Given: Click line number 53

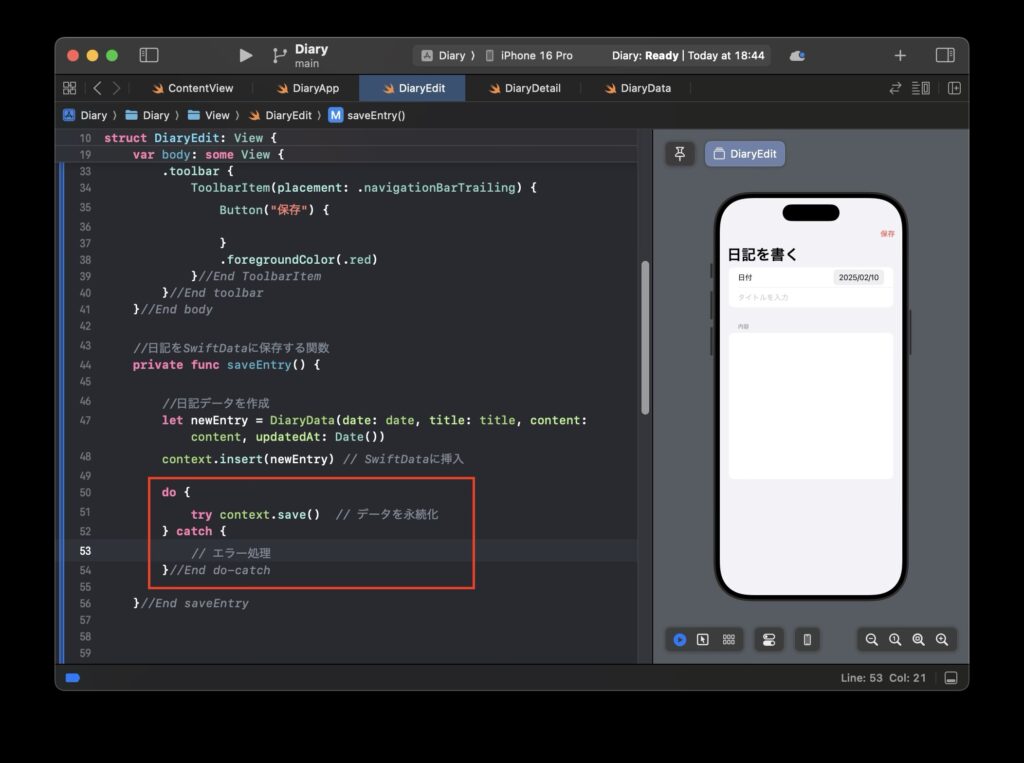Looking at the screenshot, I should [x=86, y=551].
